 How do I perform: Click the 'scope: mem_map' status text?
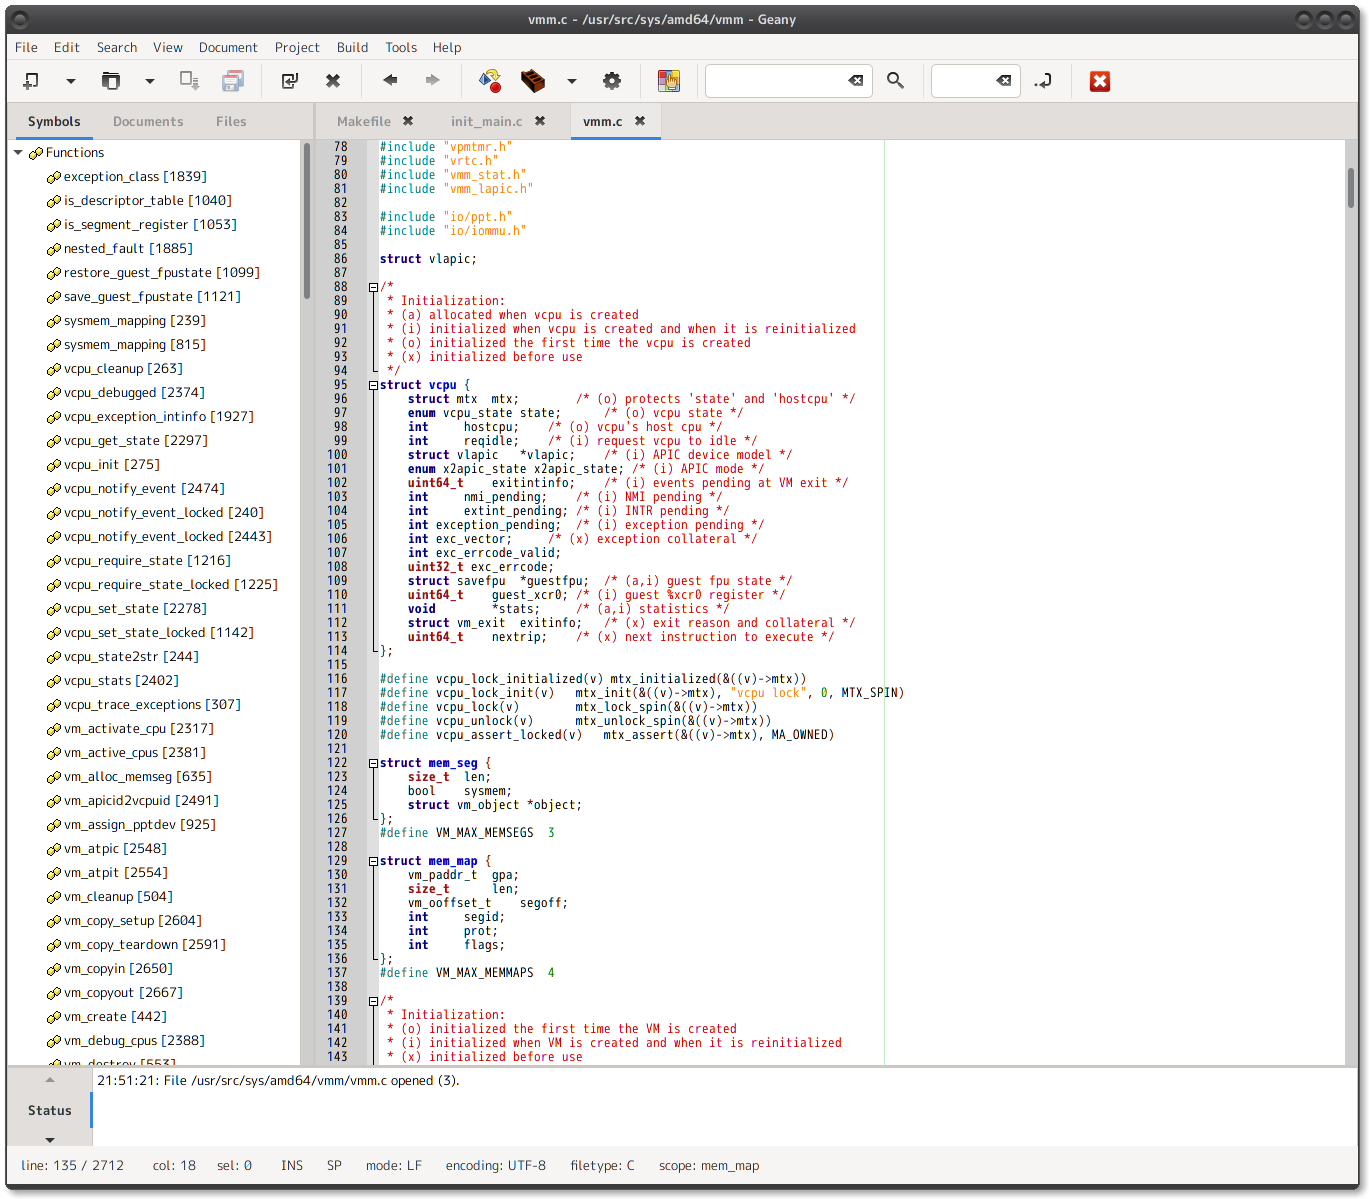click(x=709, y=1166)
